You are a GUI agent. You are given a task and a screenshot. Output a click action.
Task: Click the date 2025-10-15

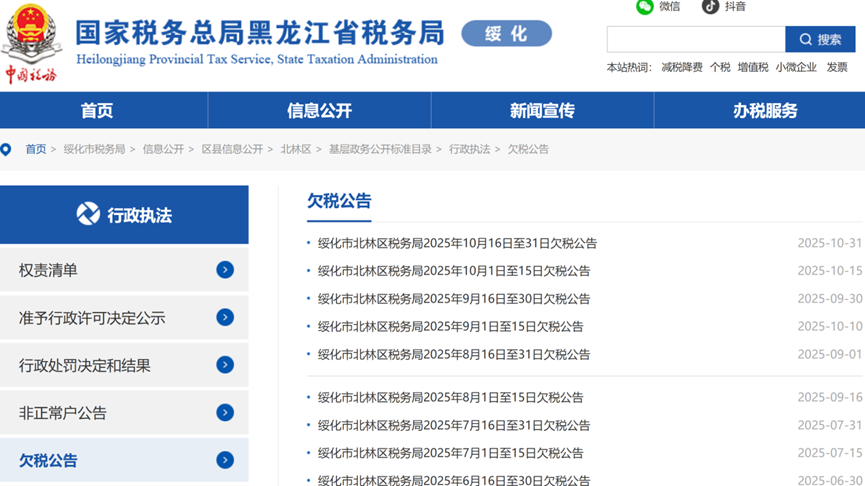pyautogui.click(x=830, y=271)
